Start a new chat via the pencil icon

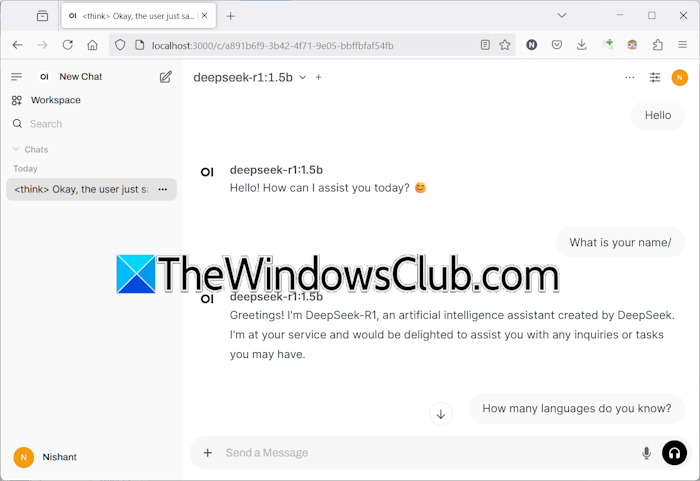[166, 77]
